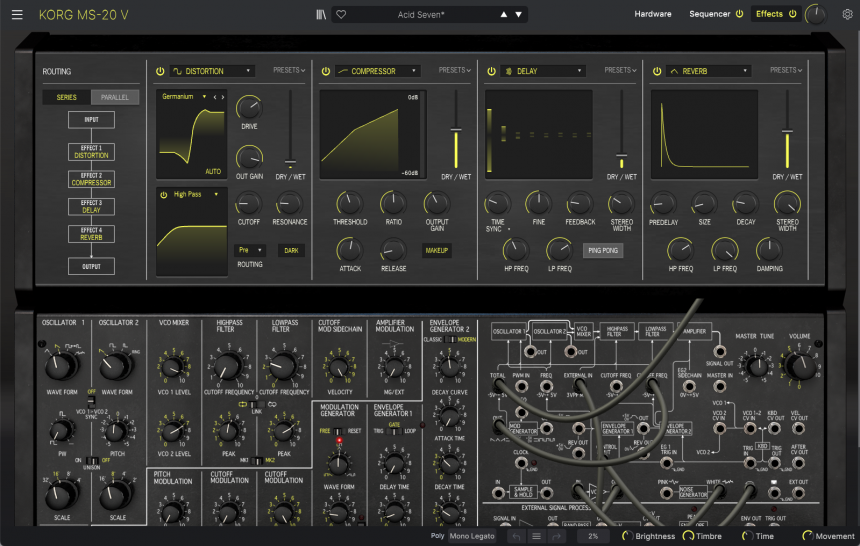Viewport: 860px width, 546px height.
Task: Click the compressor RATIO knob
Action: (393, 204)
